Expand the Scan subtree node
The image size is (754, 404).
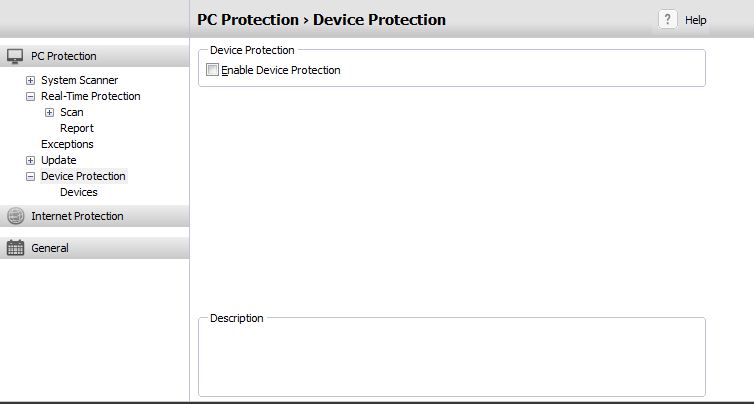(50, 112)
